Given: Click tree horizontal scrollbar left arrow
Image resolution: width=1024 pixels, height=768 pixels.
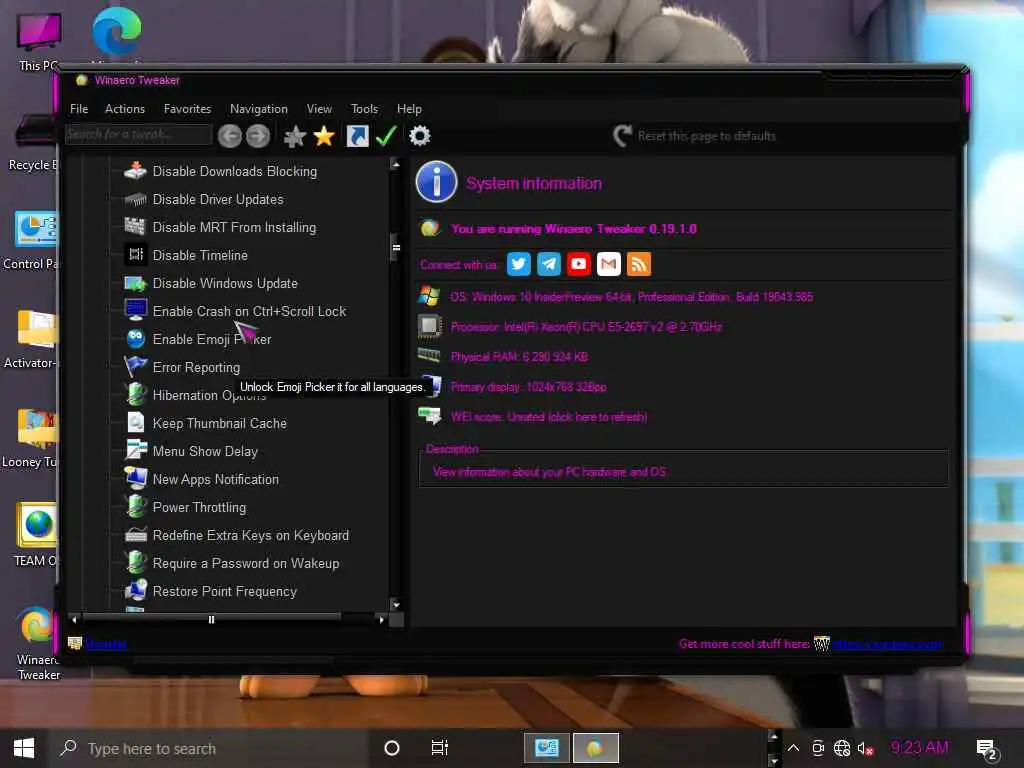Looking at the screenshot, I should pos(74,619).
